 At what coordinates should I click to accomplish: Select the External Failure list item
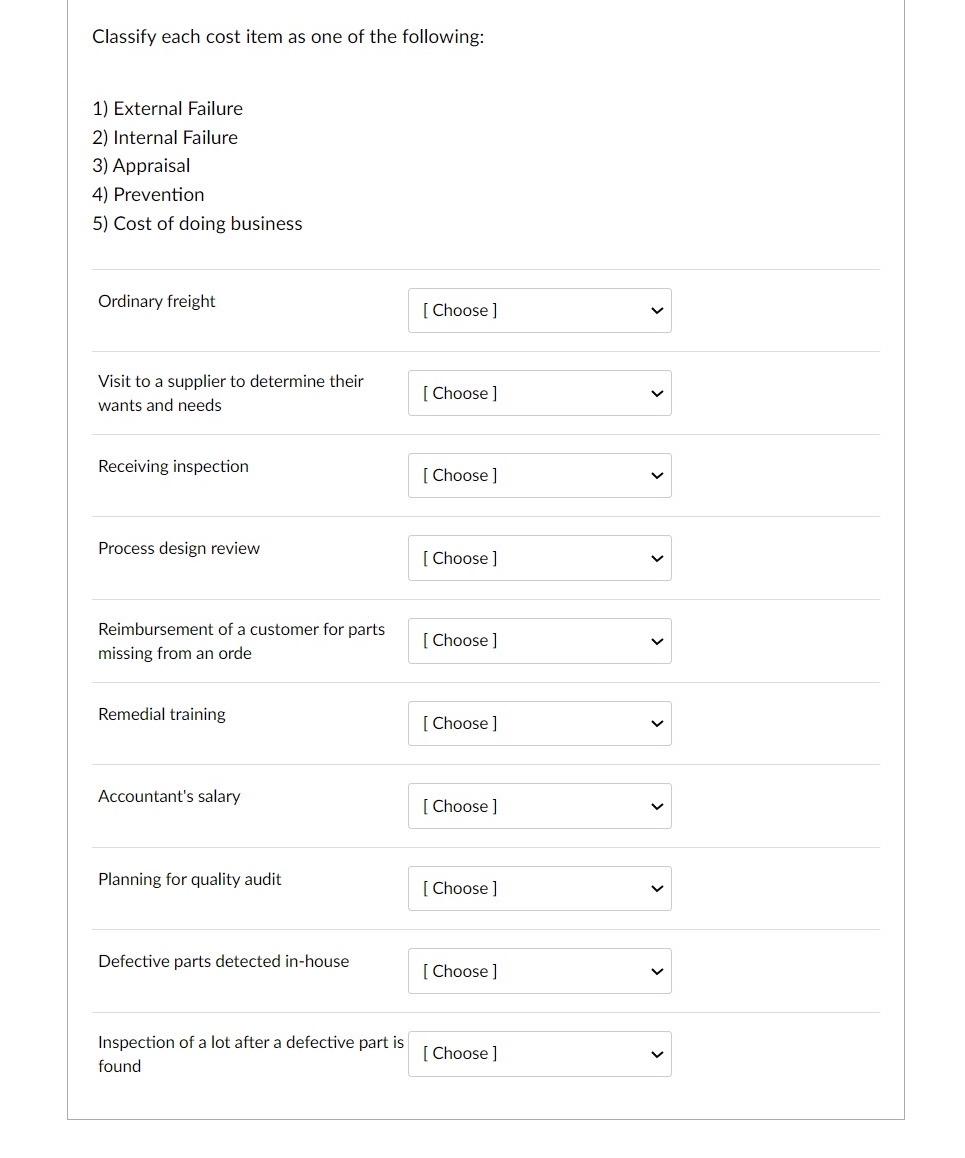pos(167,108)
